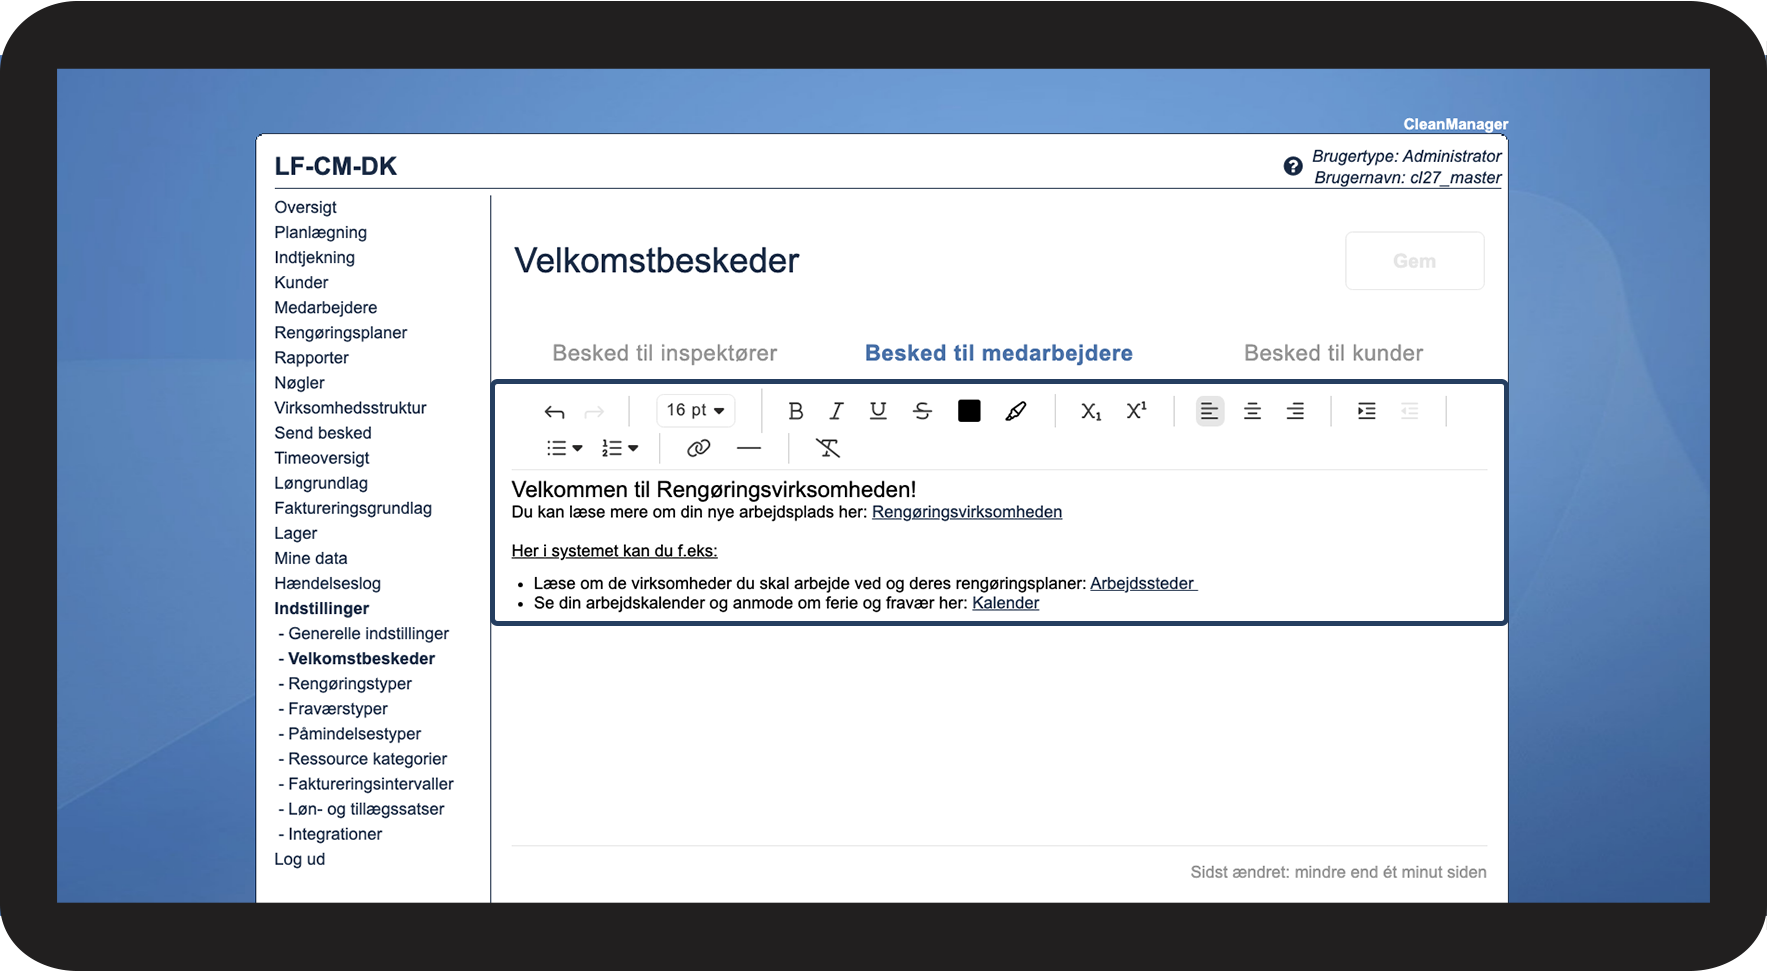Clear formatting with the remove-format icon
The height and width of the screenshot is (971, 1767).
pyautogui.click(x=828, y=447)
